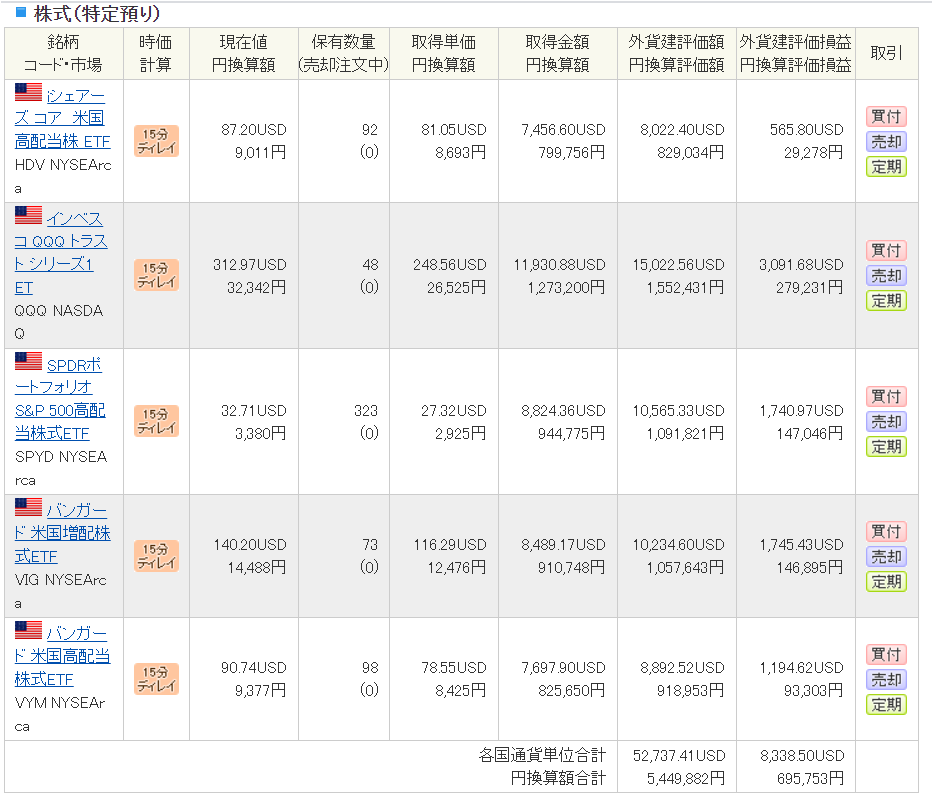The height and width of the screenshot is (809, 933).
Task: Click the 取得金額 column header
Action: [x=558, y=54]
